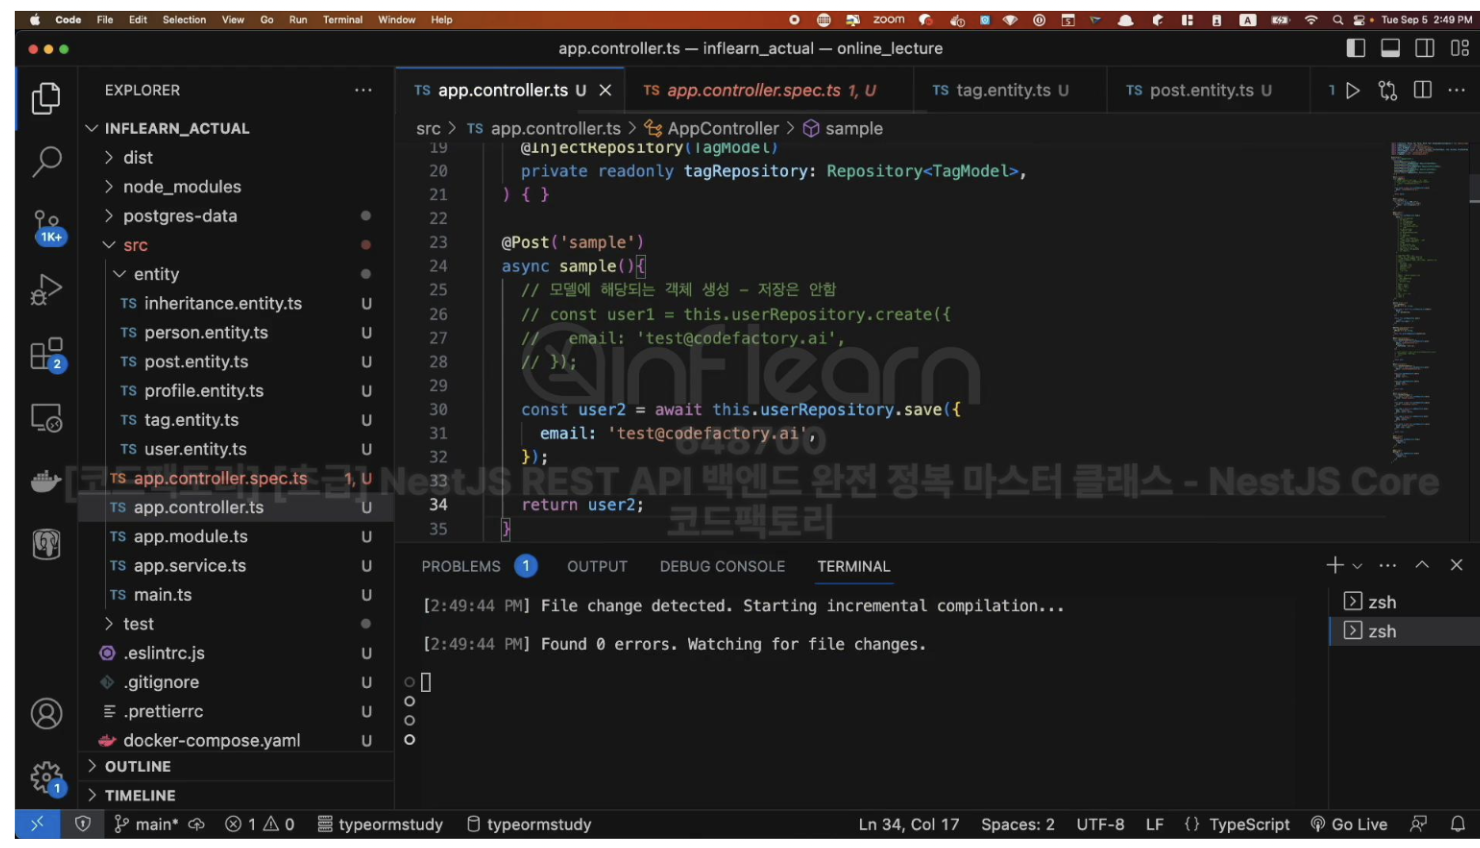
Task: Open remote window indicator in status bar
Action: pos(37,824)
